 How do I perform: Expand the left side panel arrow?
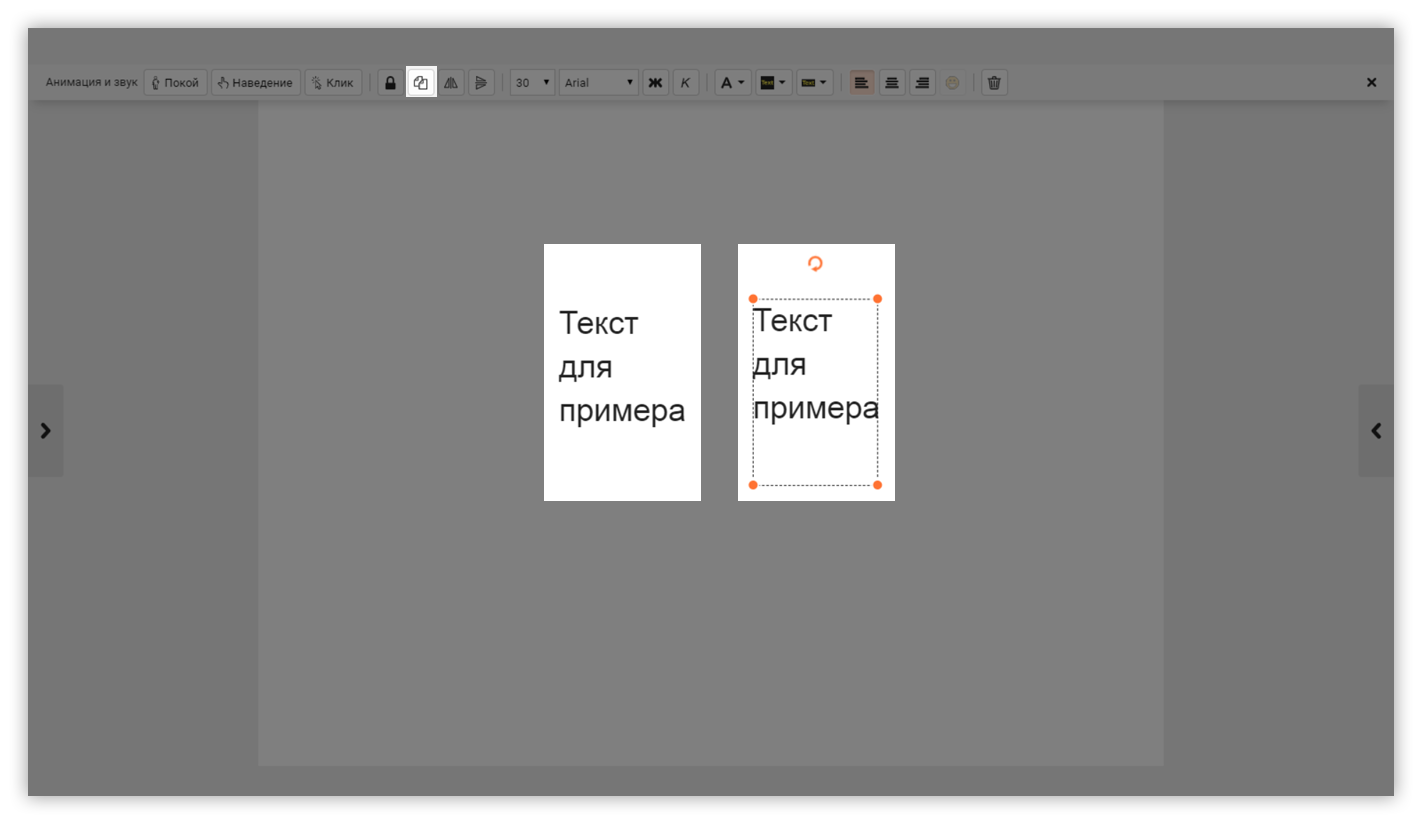(x=45, y=430)
